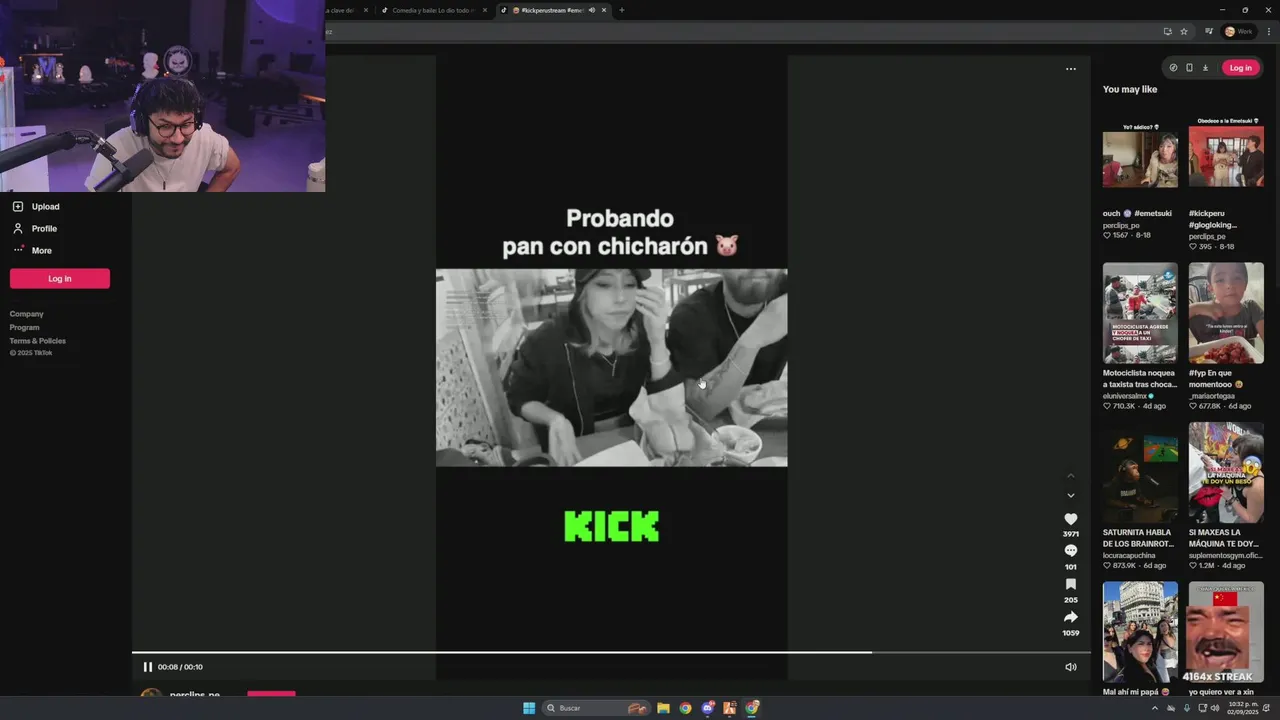Screen dimensions: 1280x720
Task: Open comments via the speech bubble icon
Action: click(1070, 551)
